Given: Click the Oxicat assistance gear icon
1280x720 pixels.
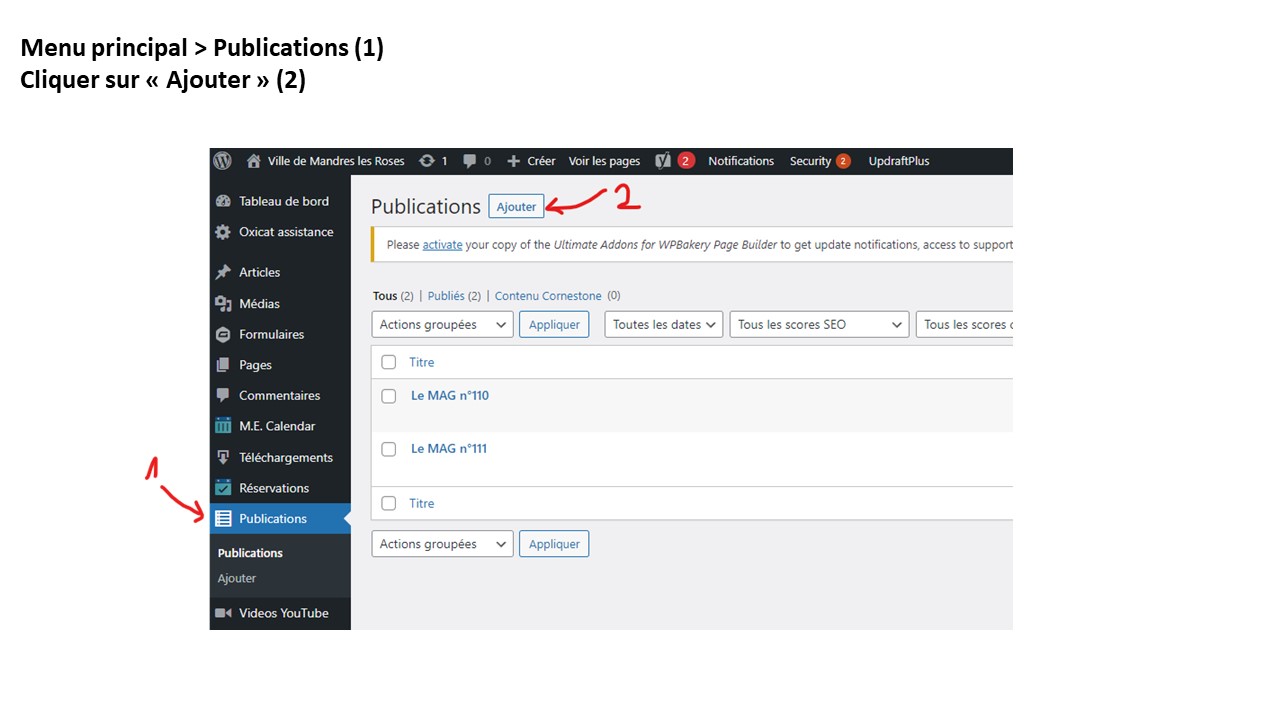Looking at the screenshot, I should [223, 232].
